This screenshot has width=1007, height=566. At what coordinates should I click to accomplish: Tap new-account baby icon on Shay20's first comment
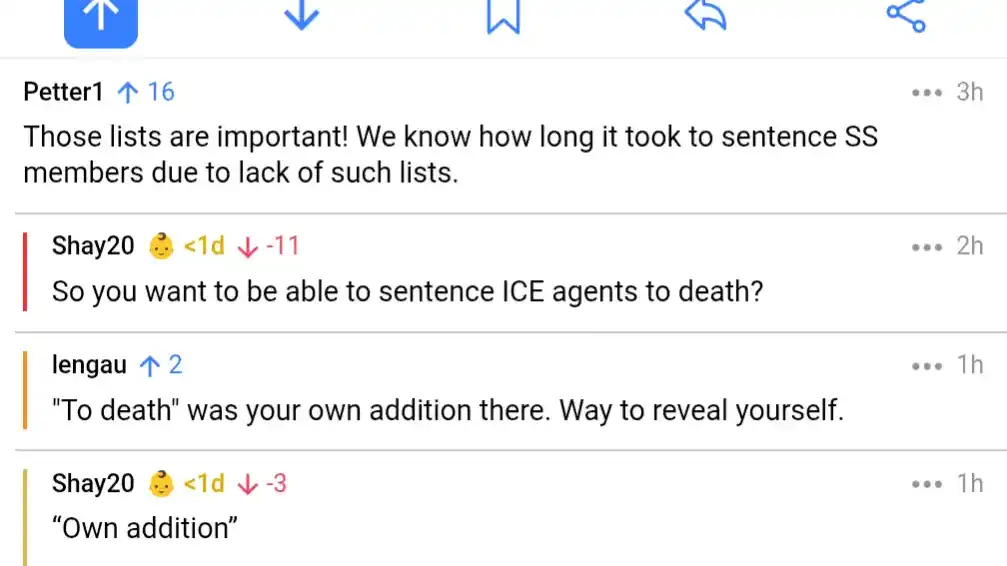(x=160, y=246)
